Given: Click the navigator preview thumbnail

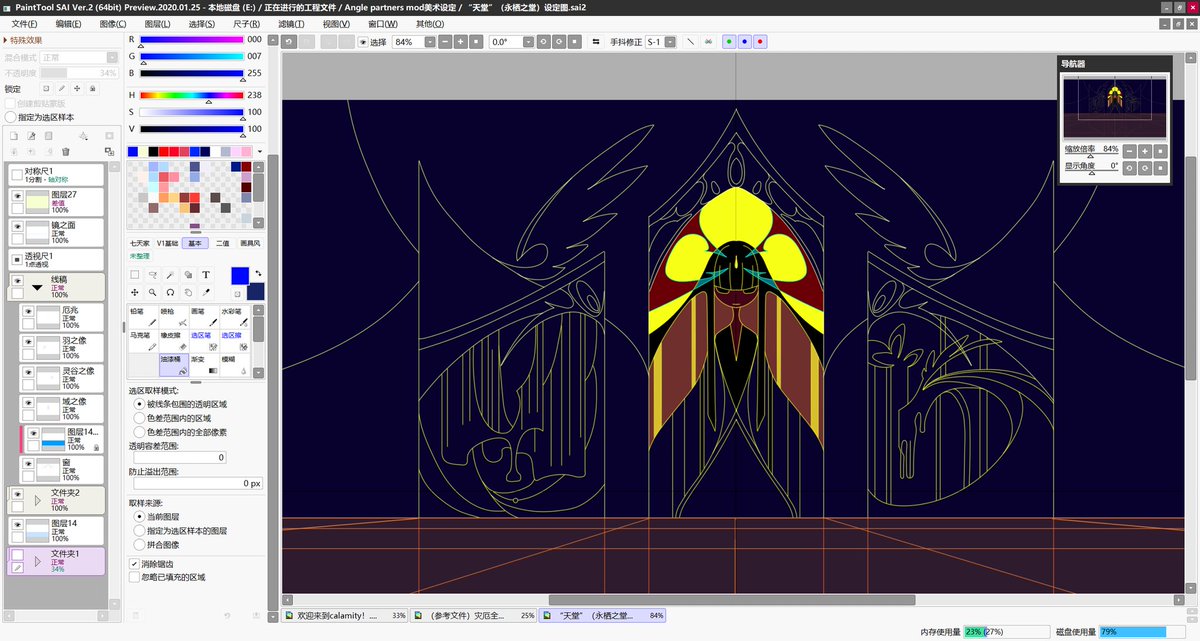Looking at the screenshot, I should [x=1115, y=107].
